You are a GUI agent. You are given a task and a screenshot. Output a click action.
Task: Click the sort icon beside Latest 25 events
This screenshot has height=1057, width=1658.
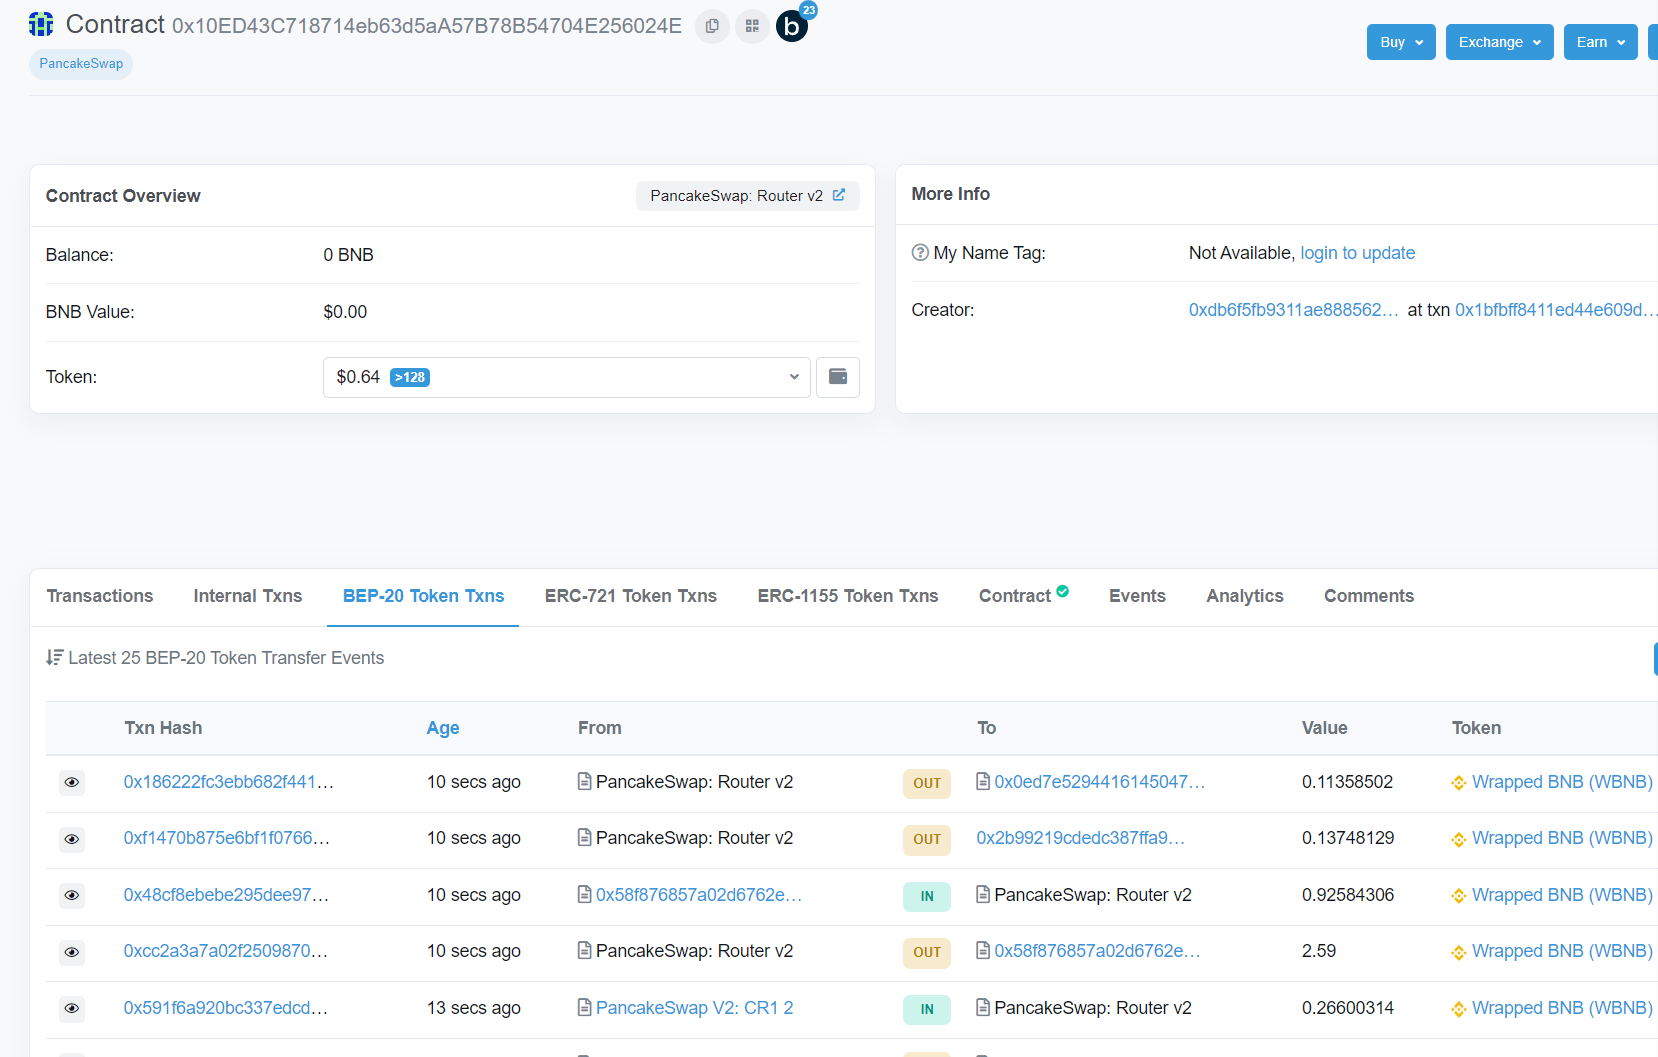54,657
